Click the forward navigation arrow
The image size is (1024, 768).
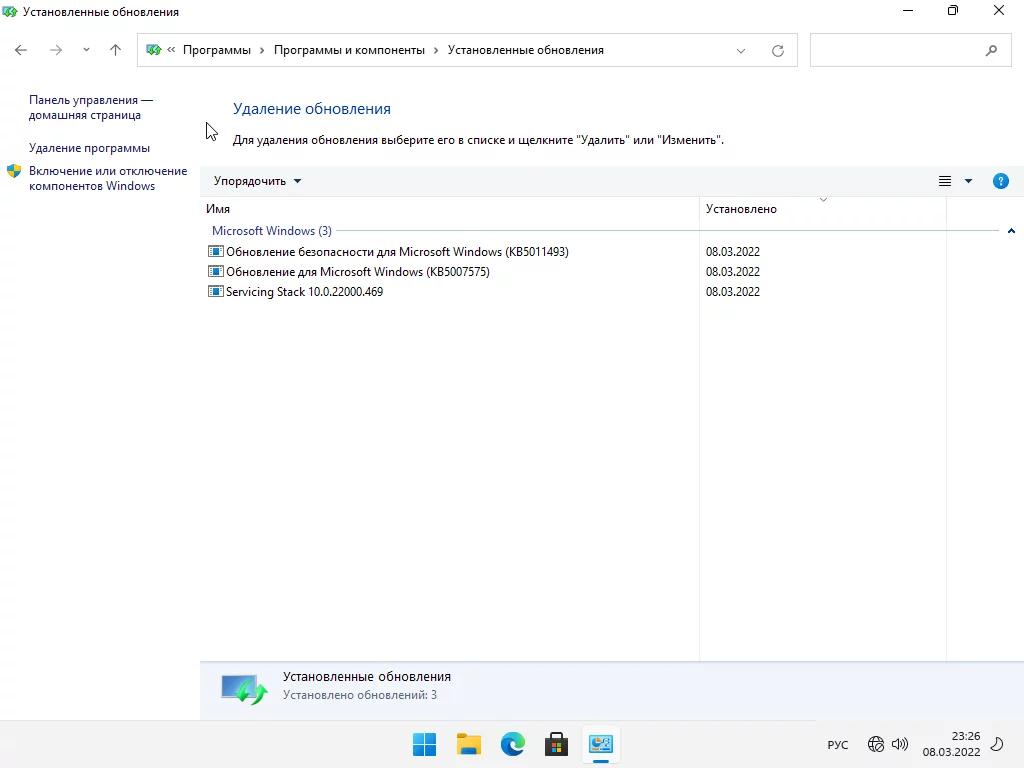tap(56, 50)
